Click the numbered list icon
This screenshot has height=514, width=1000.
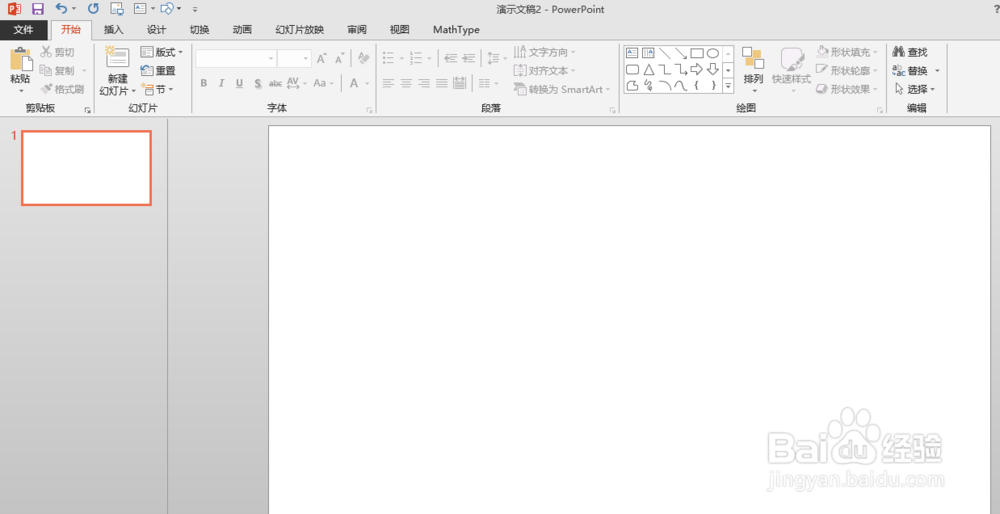(416, 59)
